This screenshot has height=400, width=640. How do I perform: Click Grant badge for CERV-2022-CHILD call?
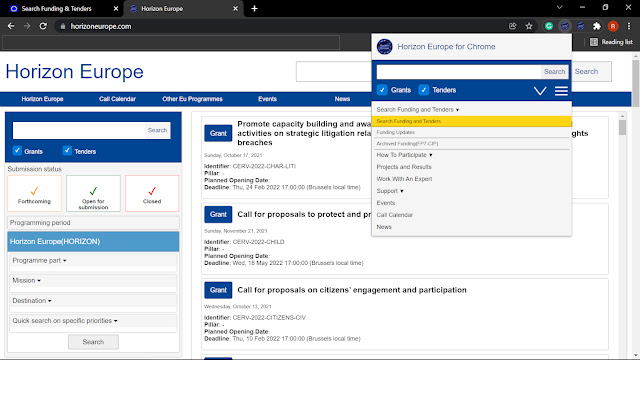pos(218,214)
